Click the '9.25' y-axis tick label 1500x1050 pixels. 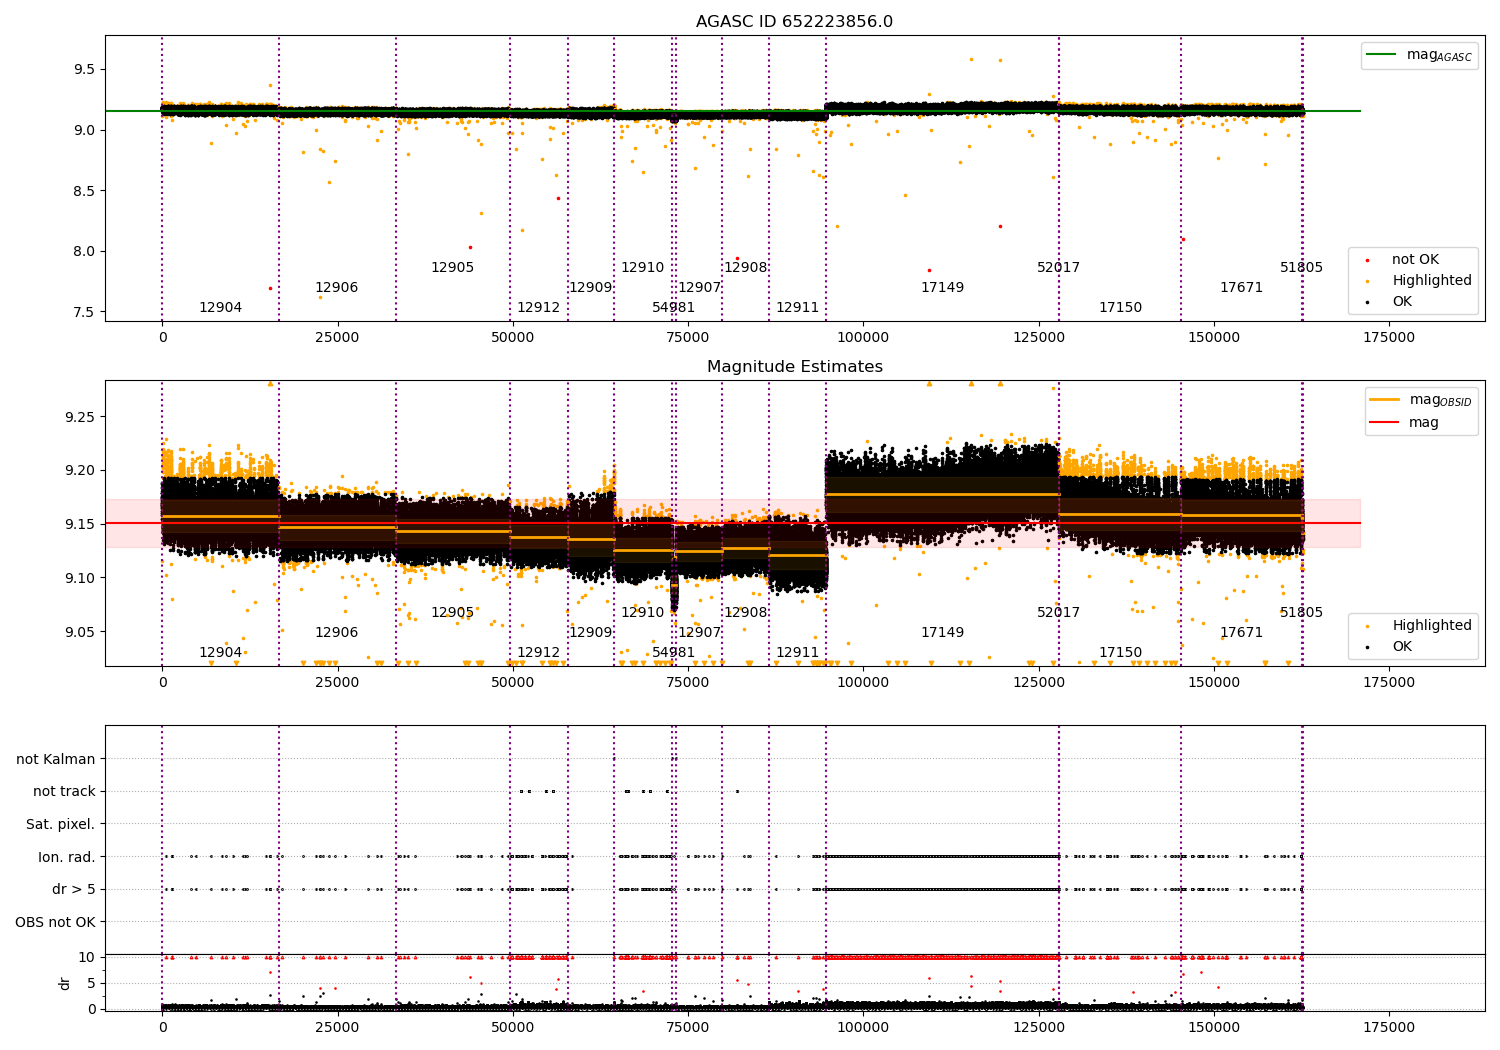click(80, 417)
